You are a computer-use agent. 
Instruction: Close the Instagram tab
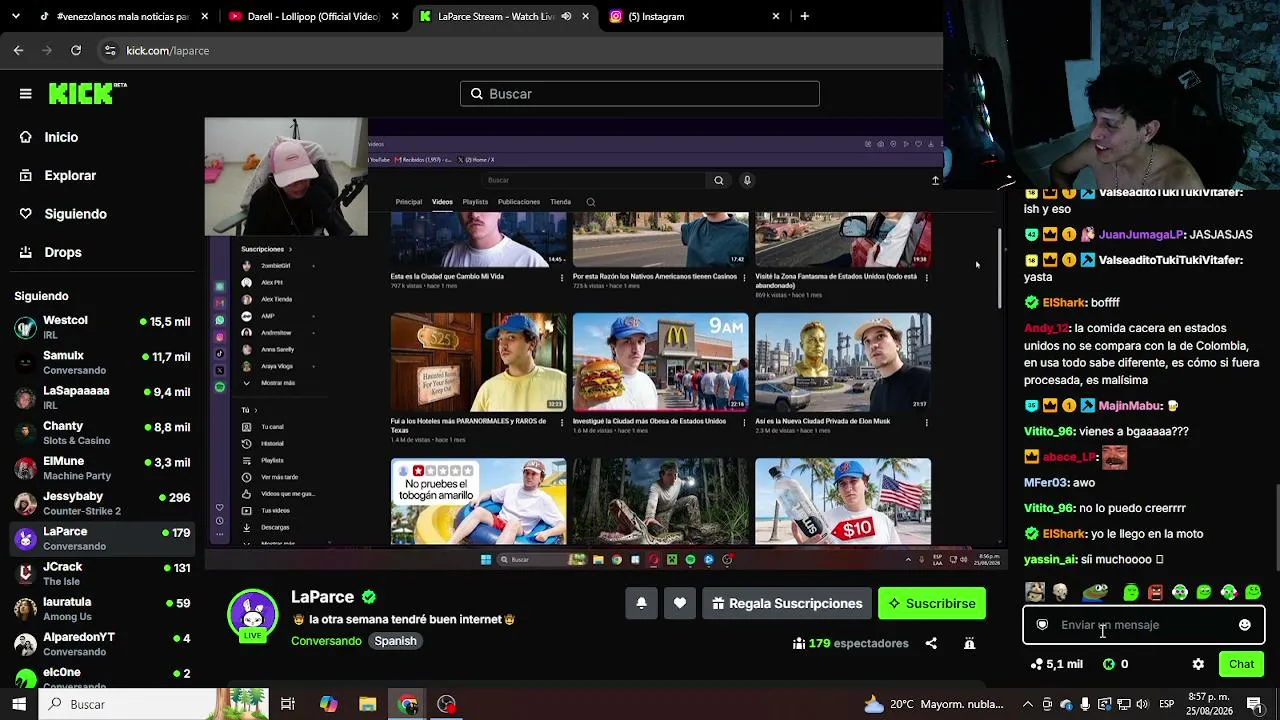tap(776, 16)
